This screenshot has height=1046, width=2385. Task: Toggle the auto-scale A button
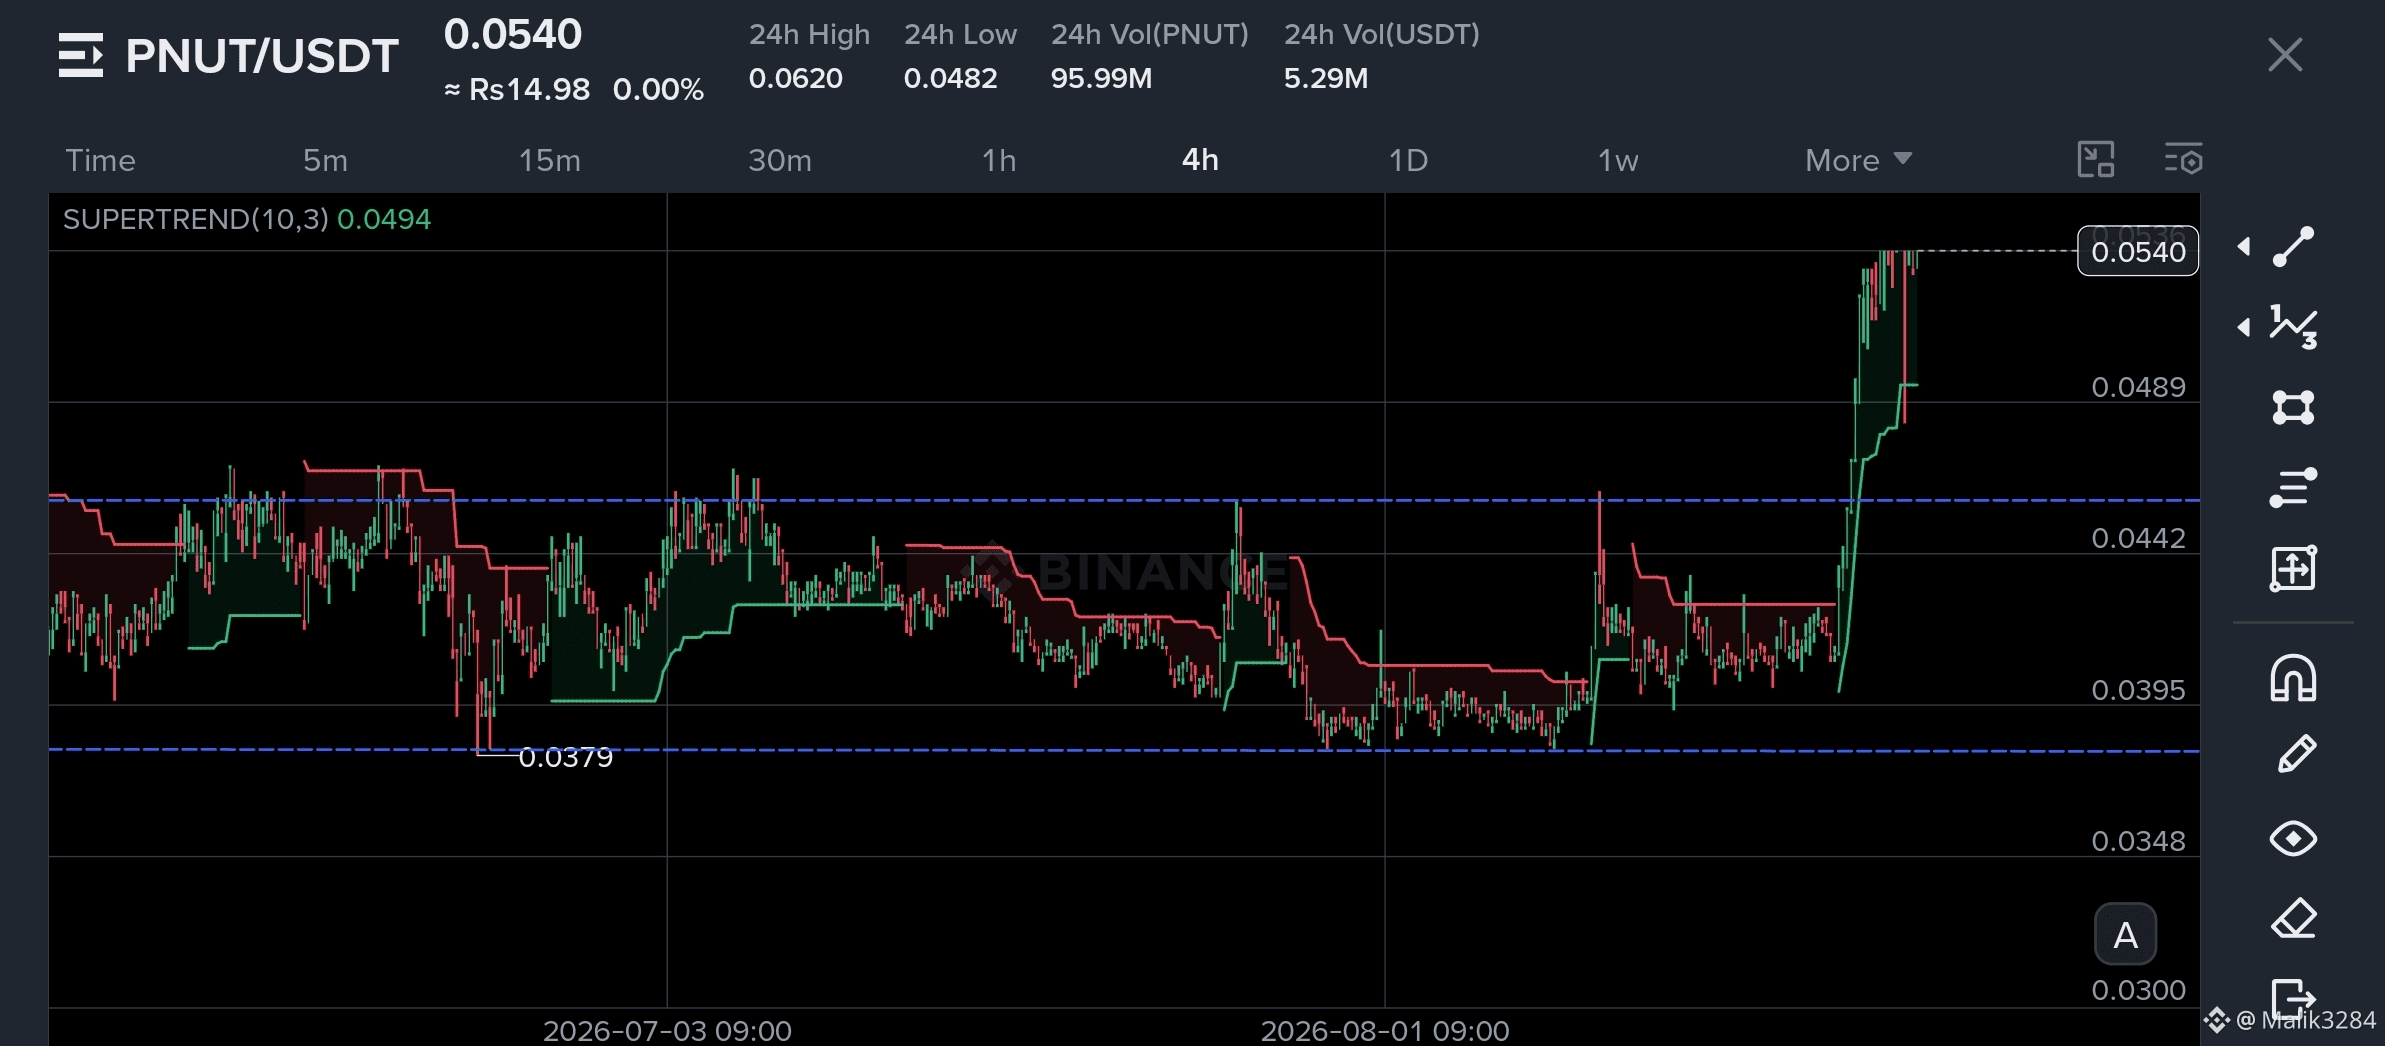point(2125,936)
